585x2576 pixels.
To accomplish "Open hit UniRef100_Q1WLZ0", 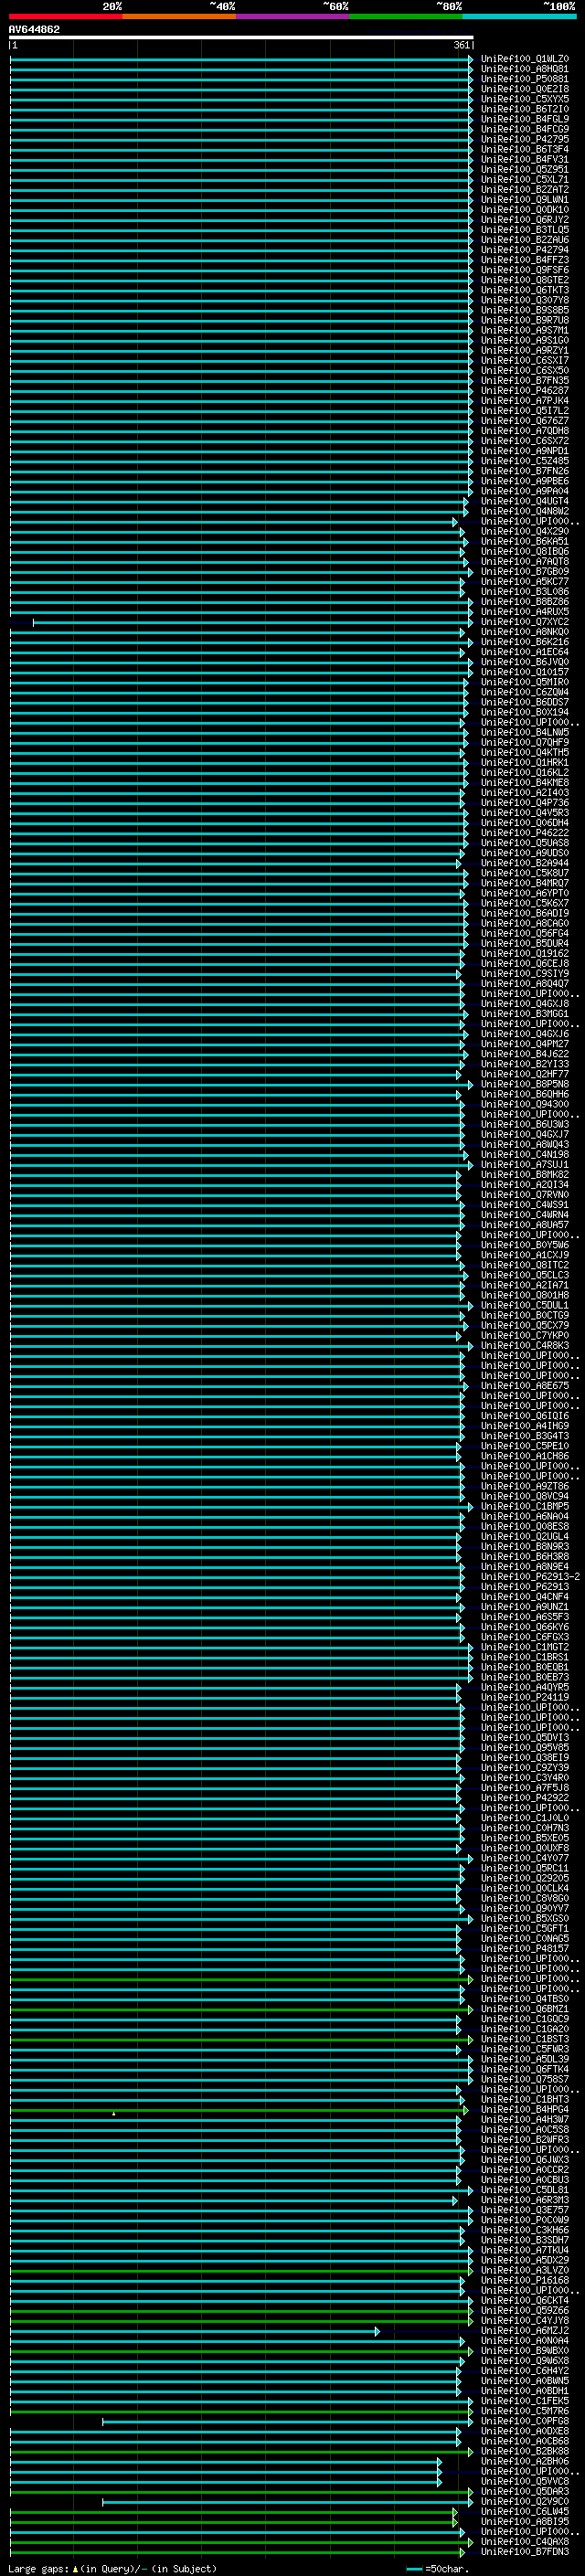I will pyautogui.click(x=524, y=59).
